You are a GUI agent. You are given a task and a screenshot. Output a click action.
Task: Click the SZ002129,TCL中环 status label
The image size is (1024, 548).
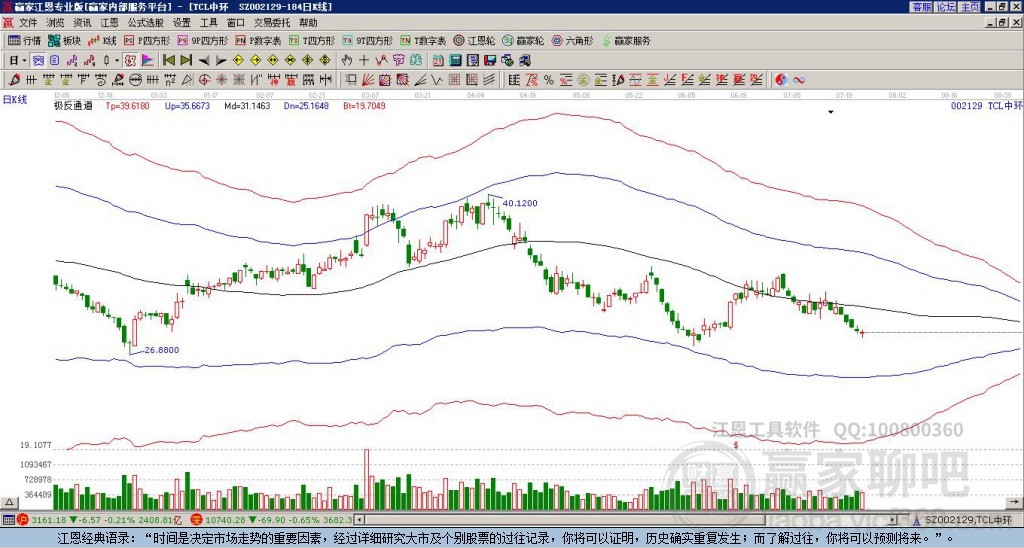[x=968, y=520]
